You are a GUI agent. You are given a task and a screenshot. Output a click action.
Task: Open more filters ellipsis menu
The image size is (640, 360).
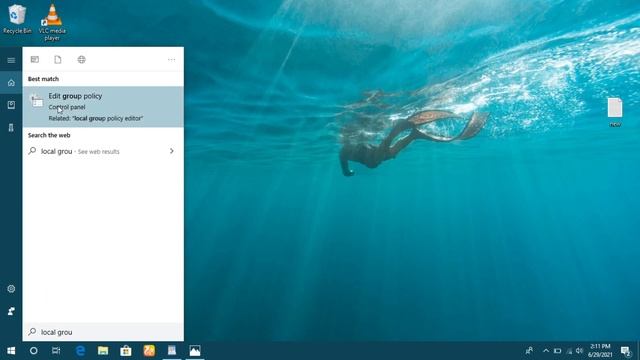(x=171, y=60)
